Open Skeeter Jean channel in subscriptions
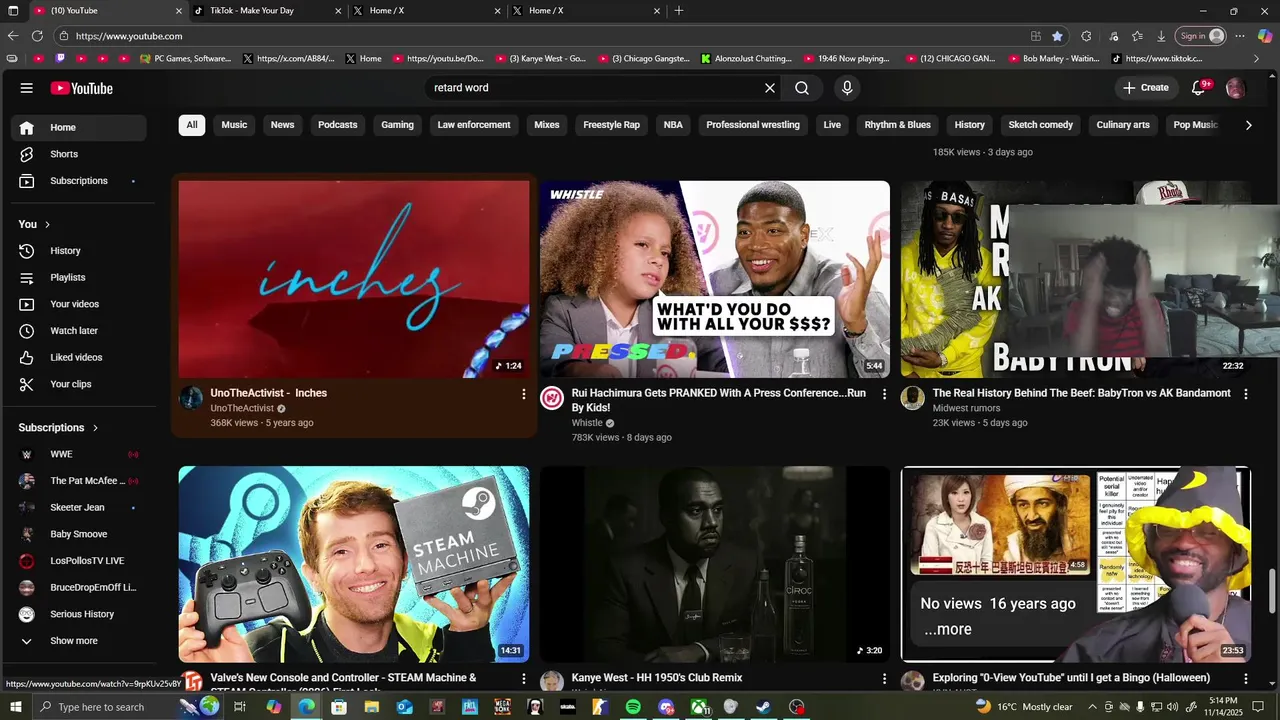Viewport: 1280px width, 720px height. point(78,508)
